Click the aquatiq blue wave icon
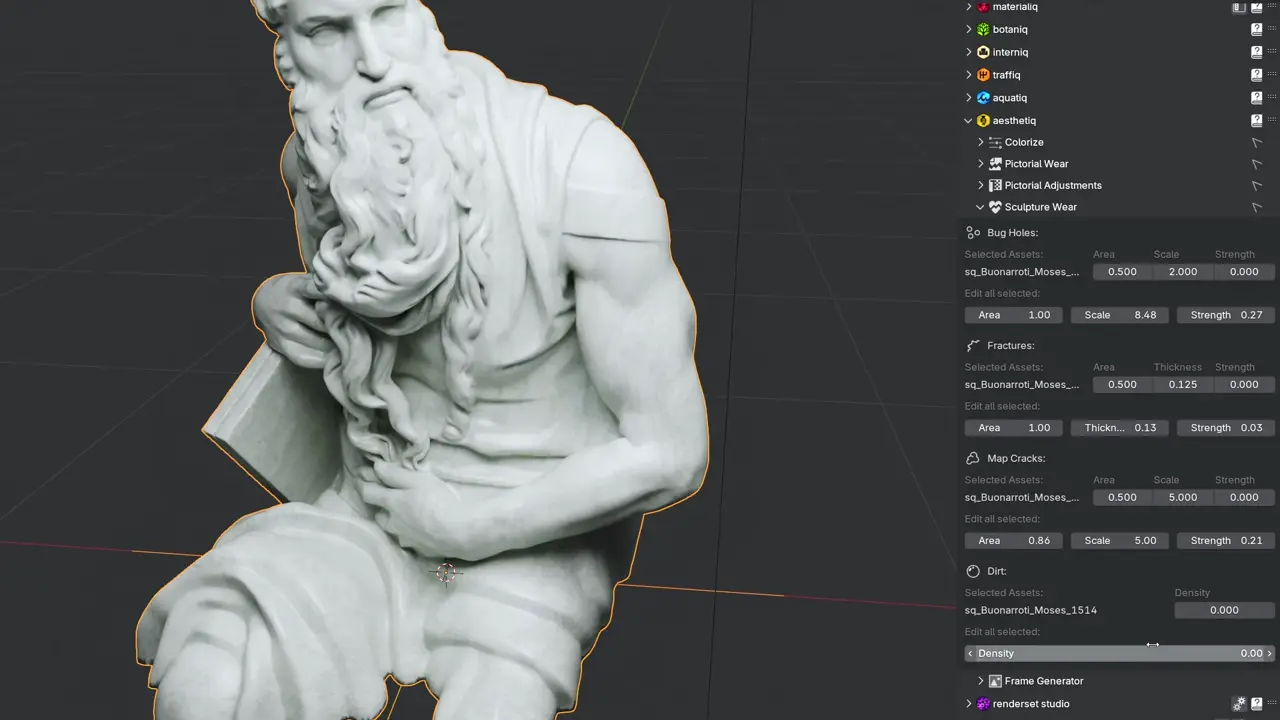Screen dimensions: 1280x720 coord(983,98)
